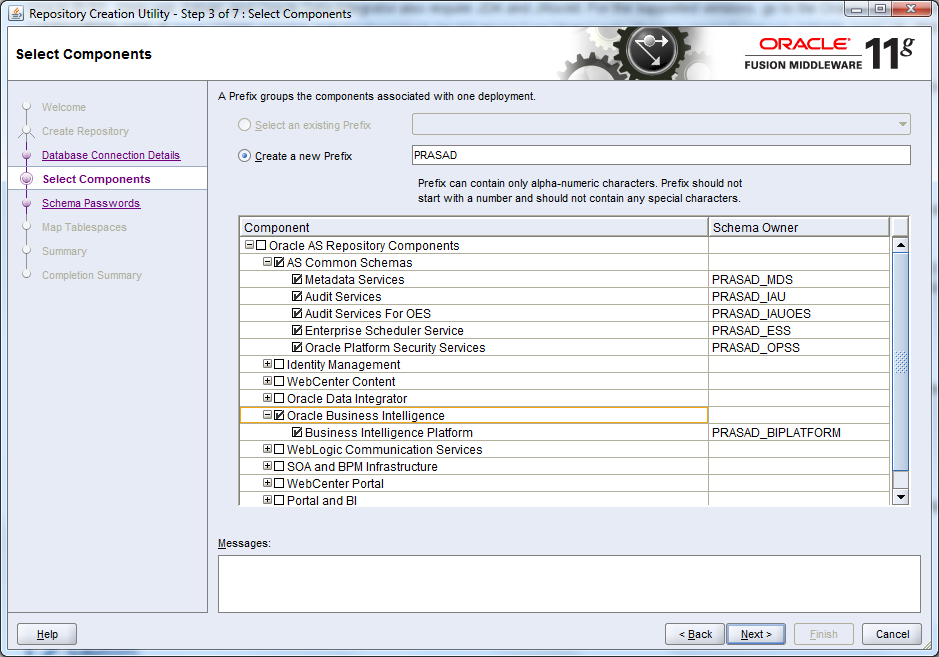Viewport: 939px width, 657px height.
Task: Go back with the '< Back' button
Action: pos(695,634)
